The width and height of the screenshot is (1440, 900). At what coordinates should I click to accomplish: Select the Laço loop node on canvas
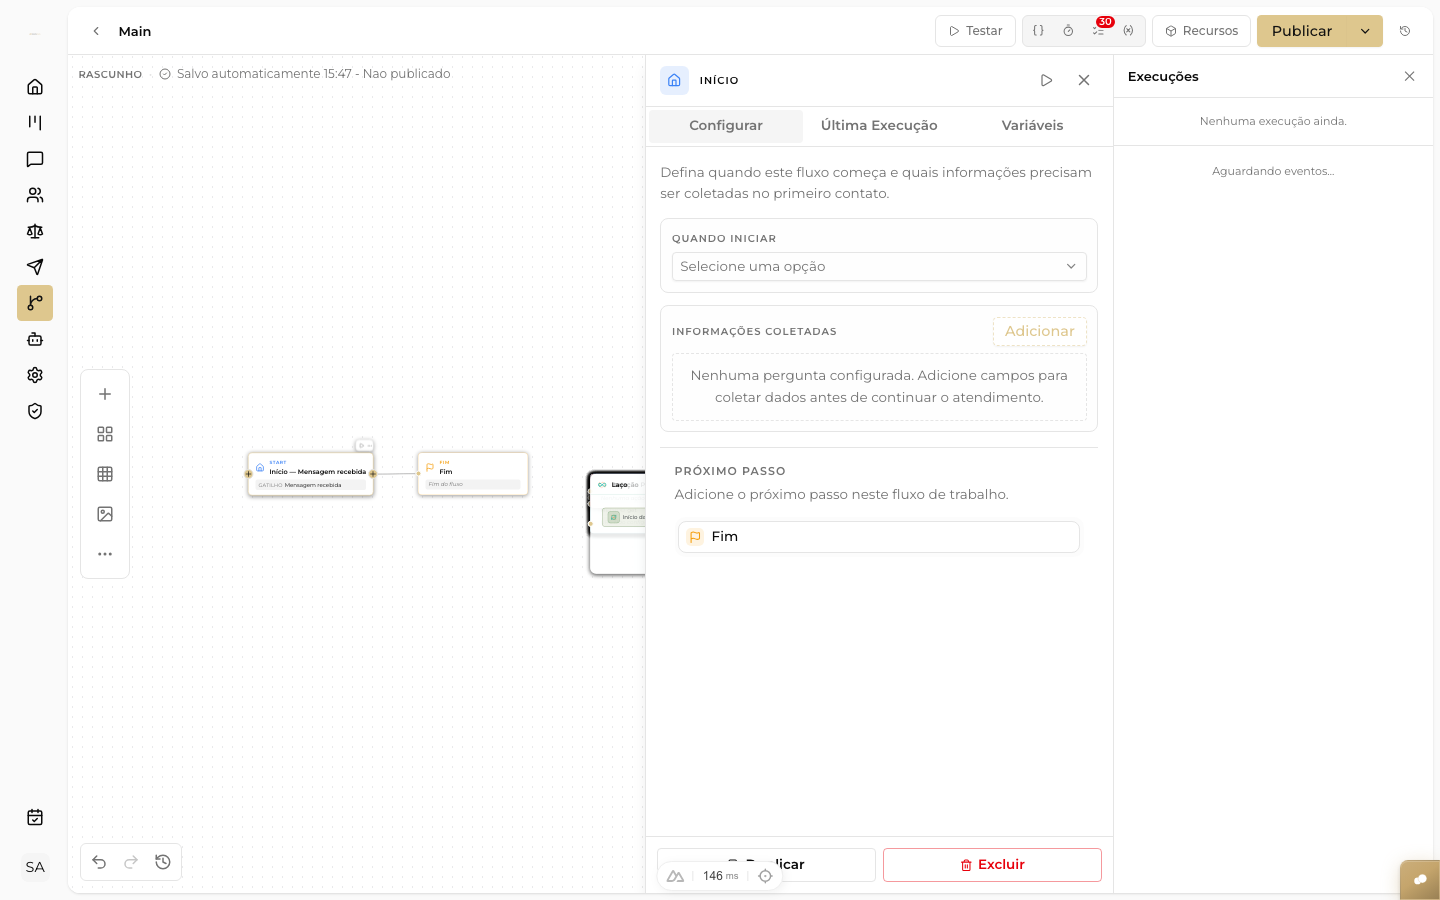(x=617, y=523)
